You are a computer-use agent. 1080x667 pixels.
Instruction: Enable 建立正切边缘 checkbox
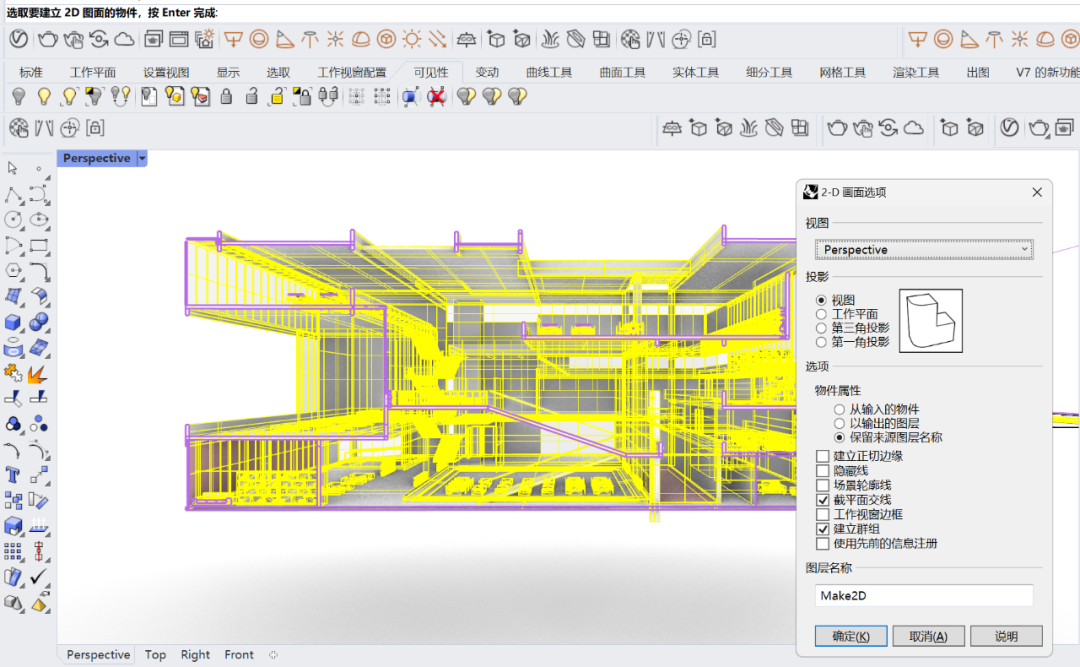tap(822, 456)
